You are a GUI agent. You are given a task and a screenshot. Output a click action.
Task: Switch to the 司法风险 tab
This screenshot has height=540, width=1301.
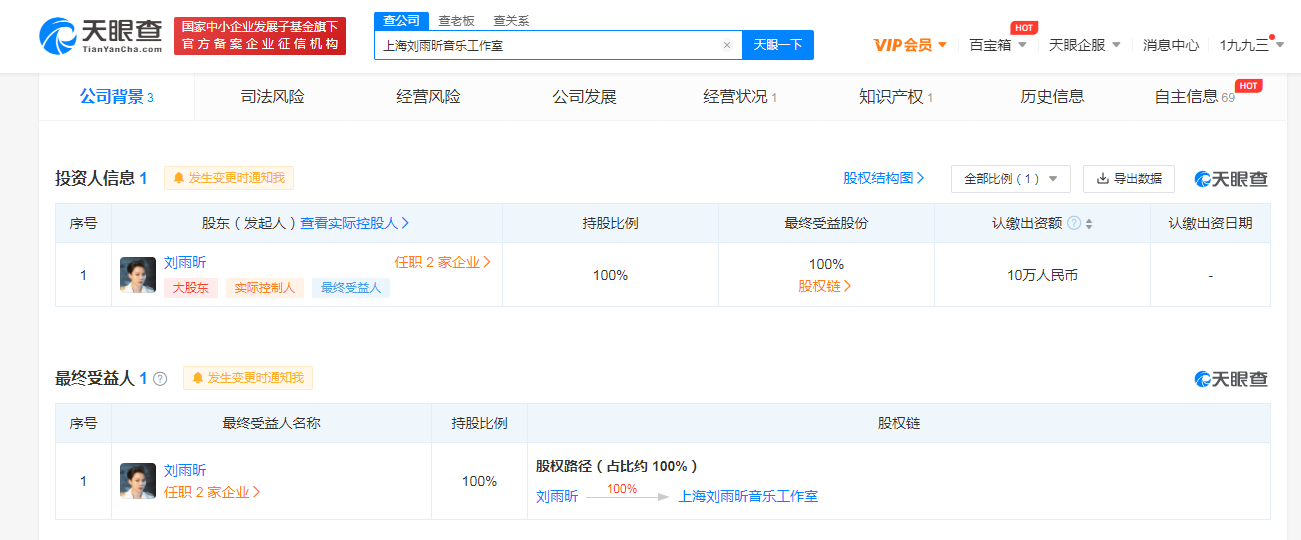tap(273, 97)
